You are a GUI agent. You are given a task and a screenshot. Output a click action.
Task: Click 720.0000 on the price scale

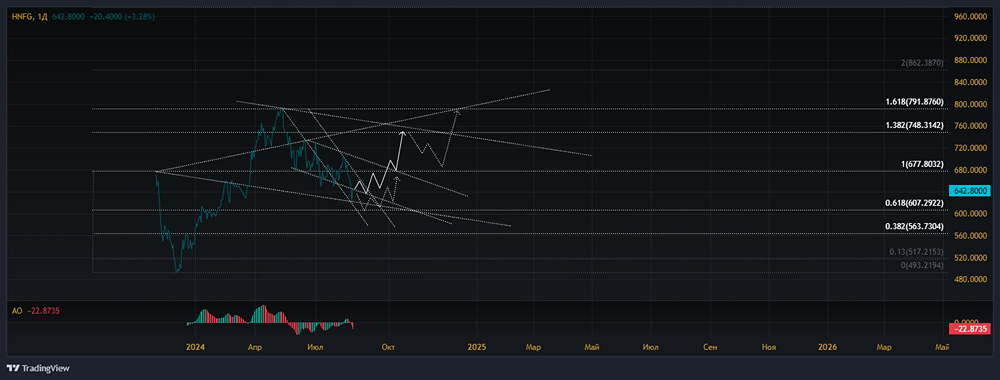(x=971, y=149)
